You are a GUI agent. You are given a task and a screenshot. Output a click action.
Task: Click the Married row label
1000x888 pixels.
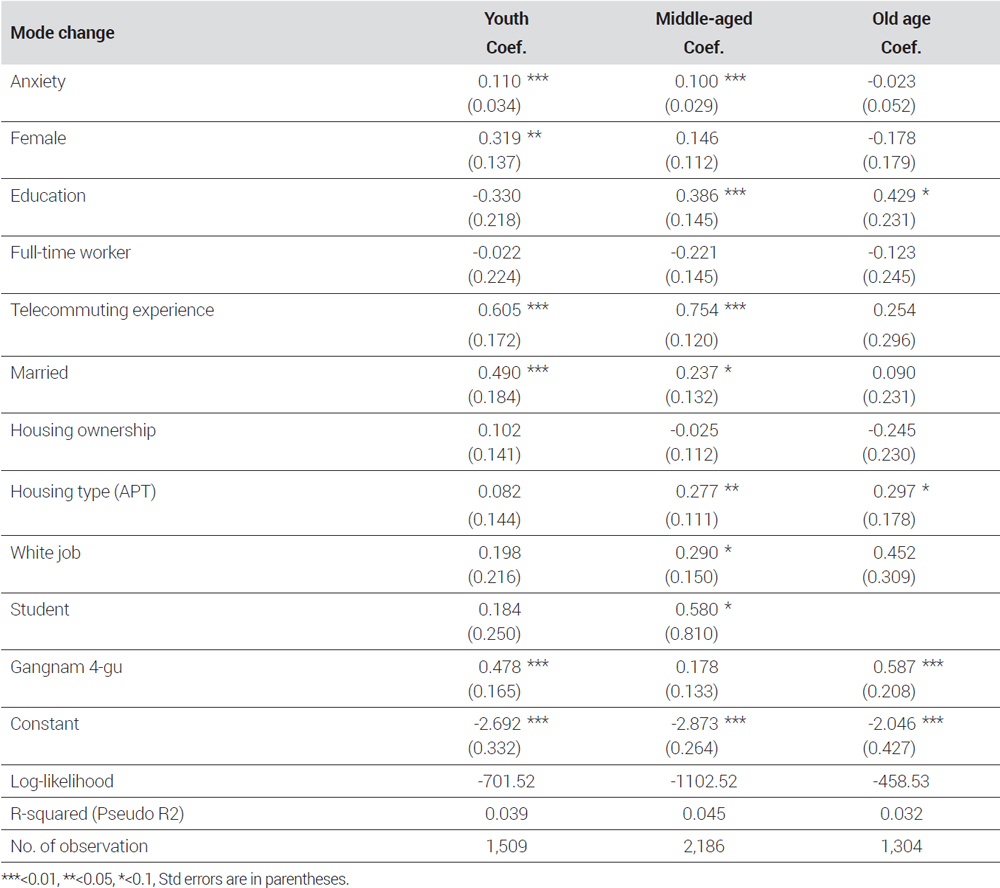[39, 373]
